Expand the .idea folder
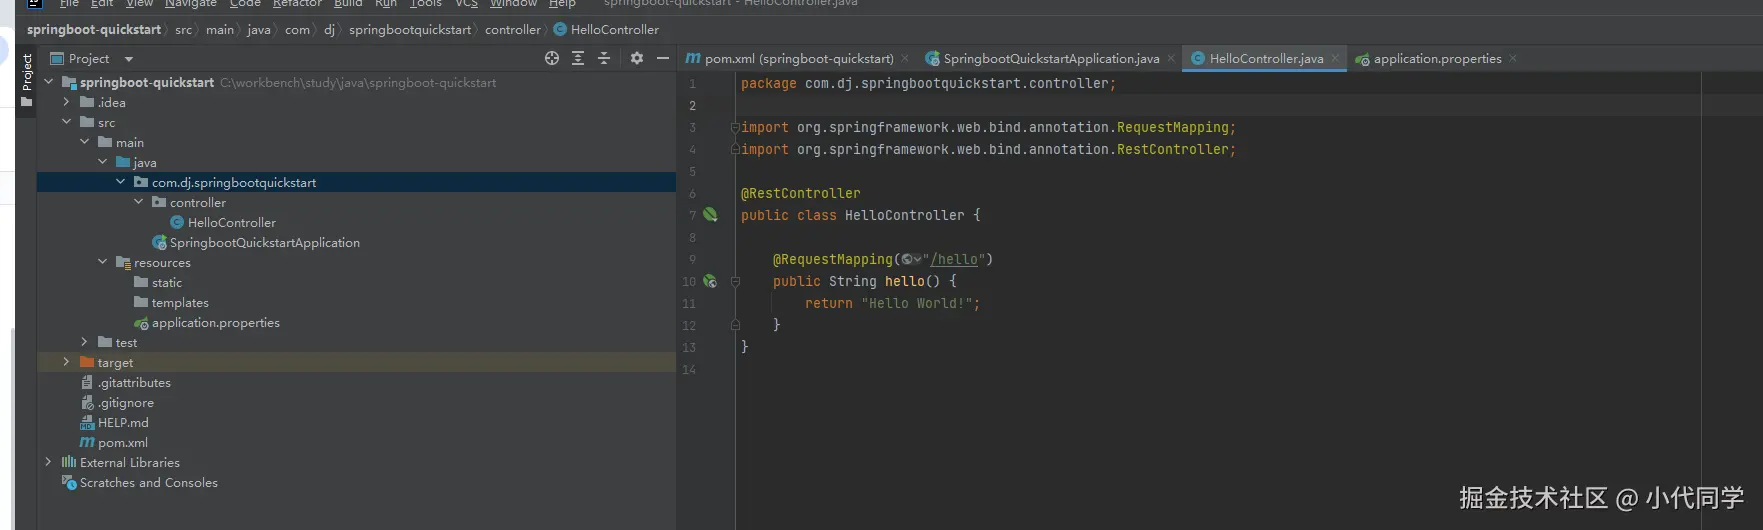 coord(66,102)
